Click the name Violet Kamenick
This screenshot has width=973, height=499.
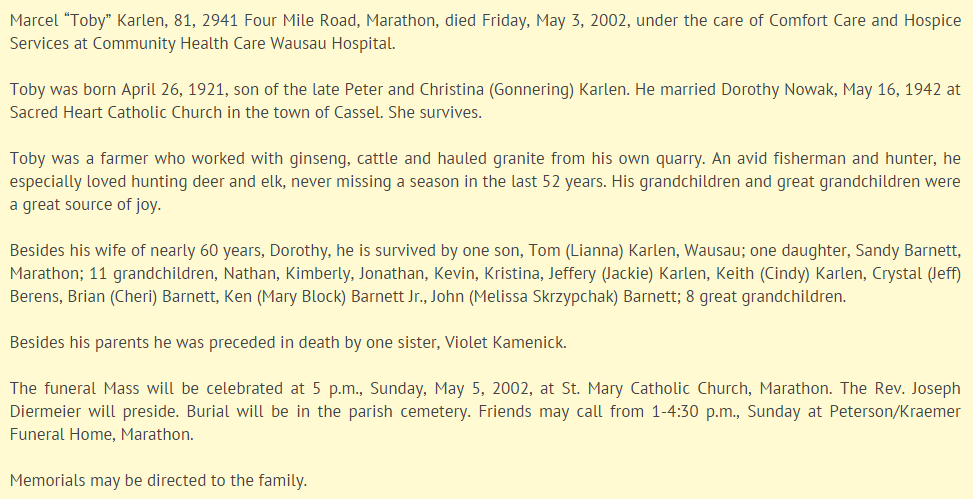point(504,342)
